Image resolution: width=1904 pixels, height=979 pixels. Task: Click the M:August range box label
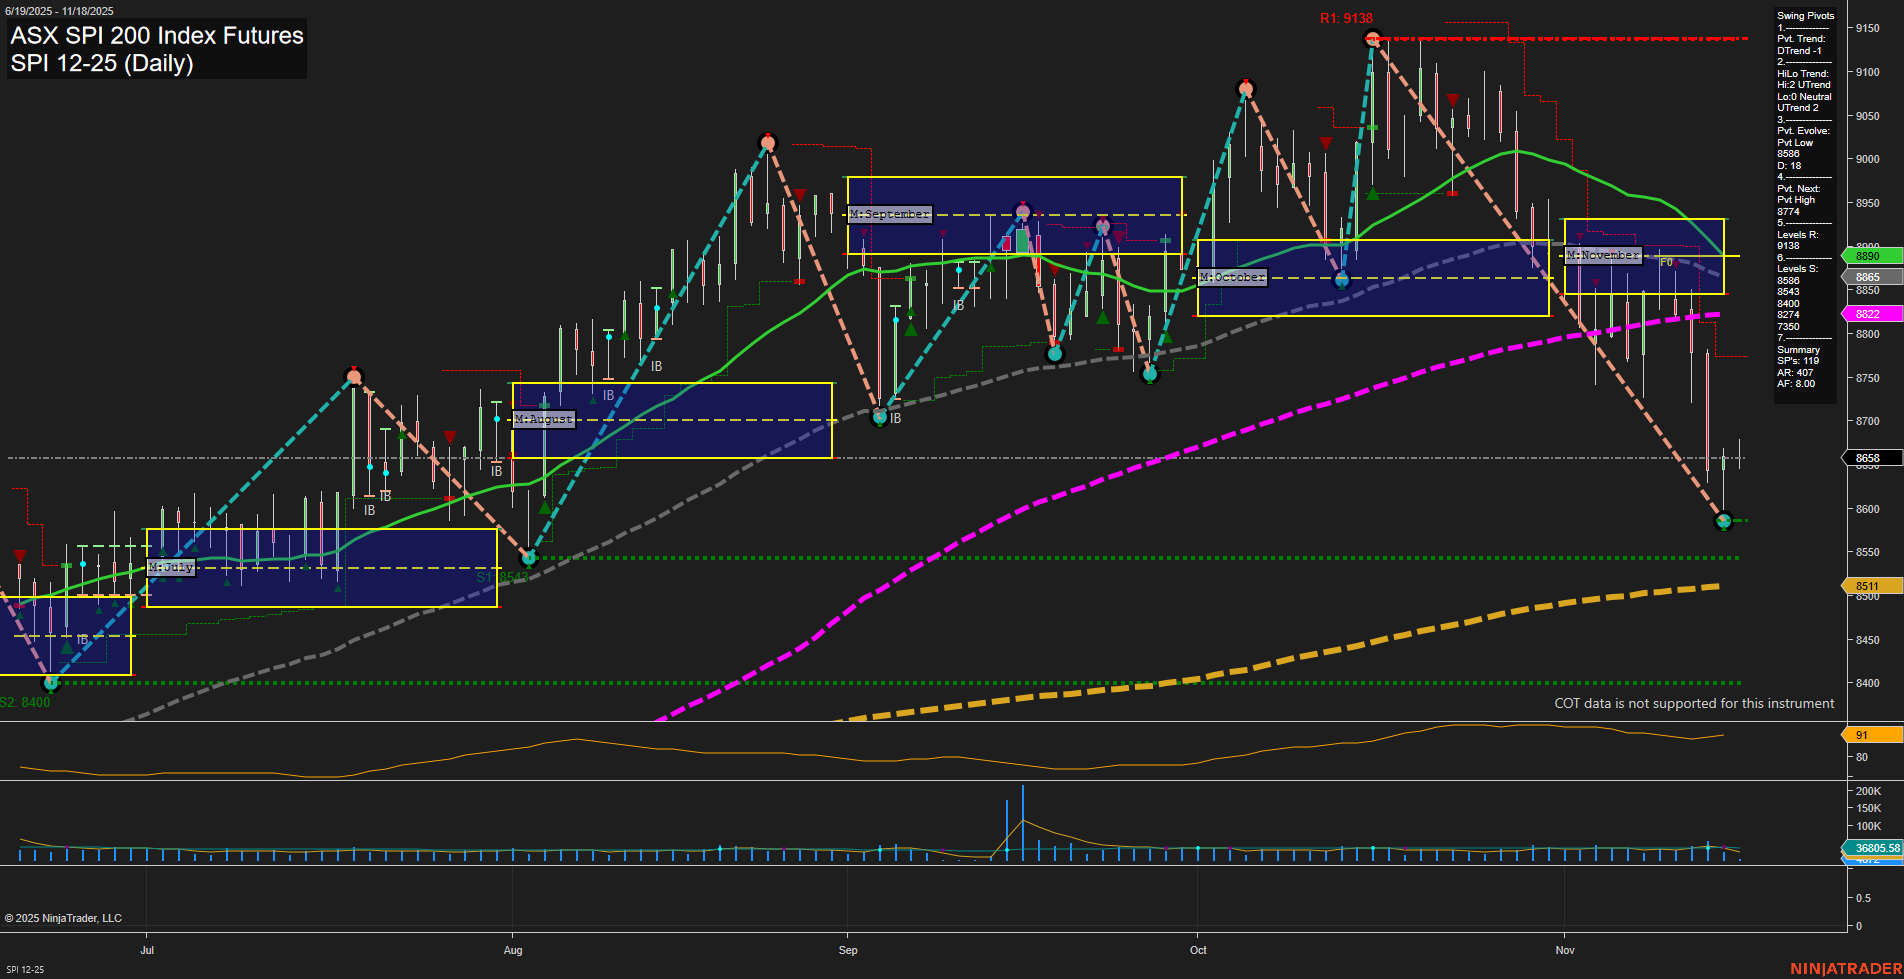point(542,420)
